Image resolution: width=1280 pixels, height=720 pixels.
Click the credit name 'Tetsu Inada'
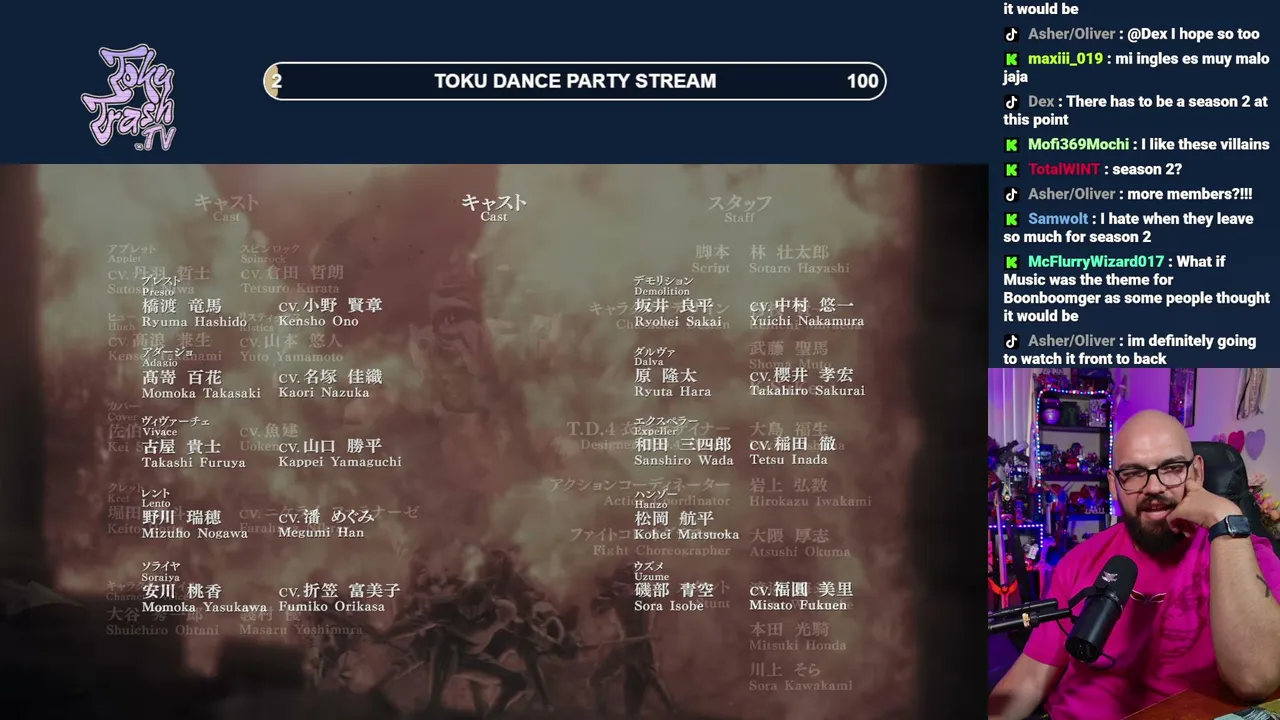789,460
